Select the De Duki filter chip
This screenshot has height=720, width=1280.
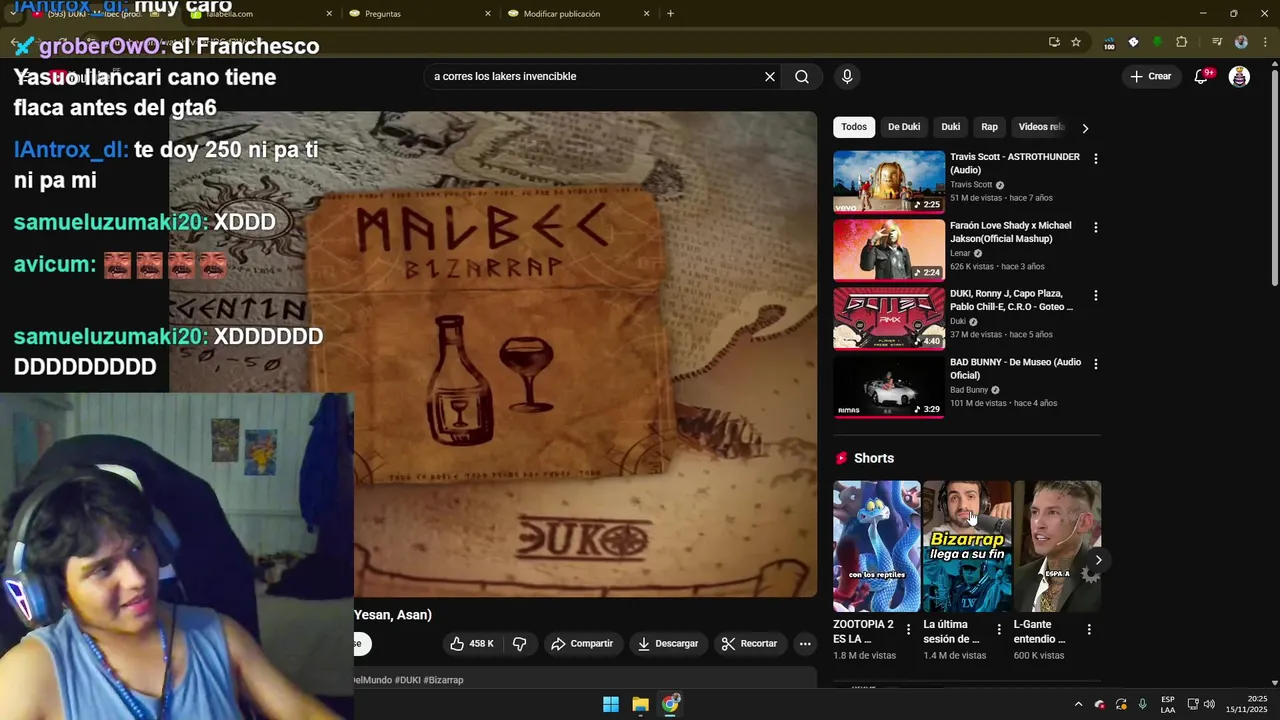coord(904,127)
